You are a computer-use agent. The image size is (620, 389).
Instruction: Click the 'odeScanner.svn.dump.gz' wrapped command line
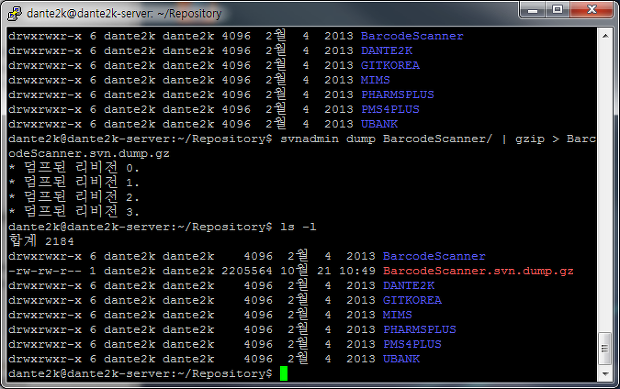(89, 153)
